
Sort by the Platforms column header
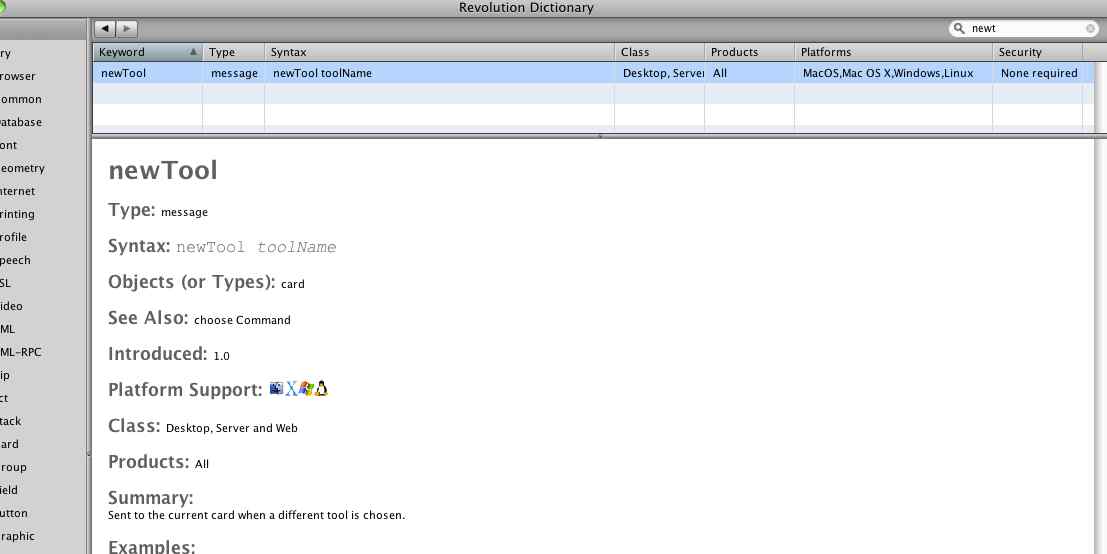[x=894, y=52]
